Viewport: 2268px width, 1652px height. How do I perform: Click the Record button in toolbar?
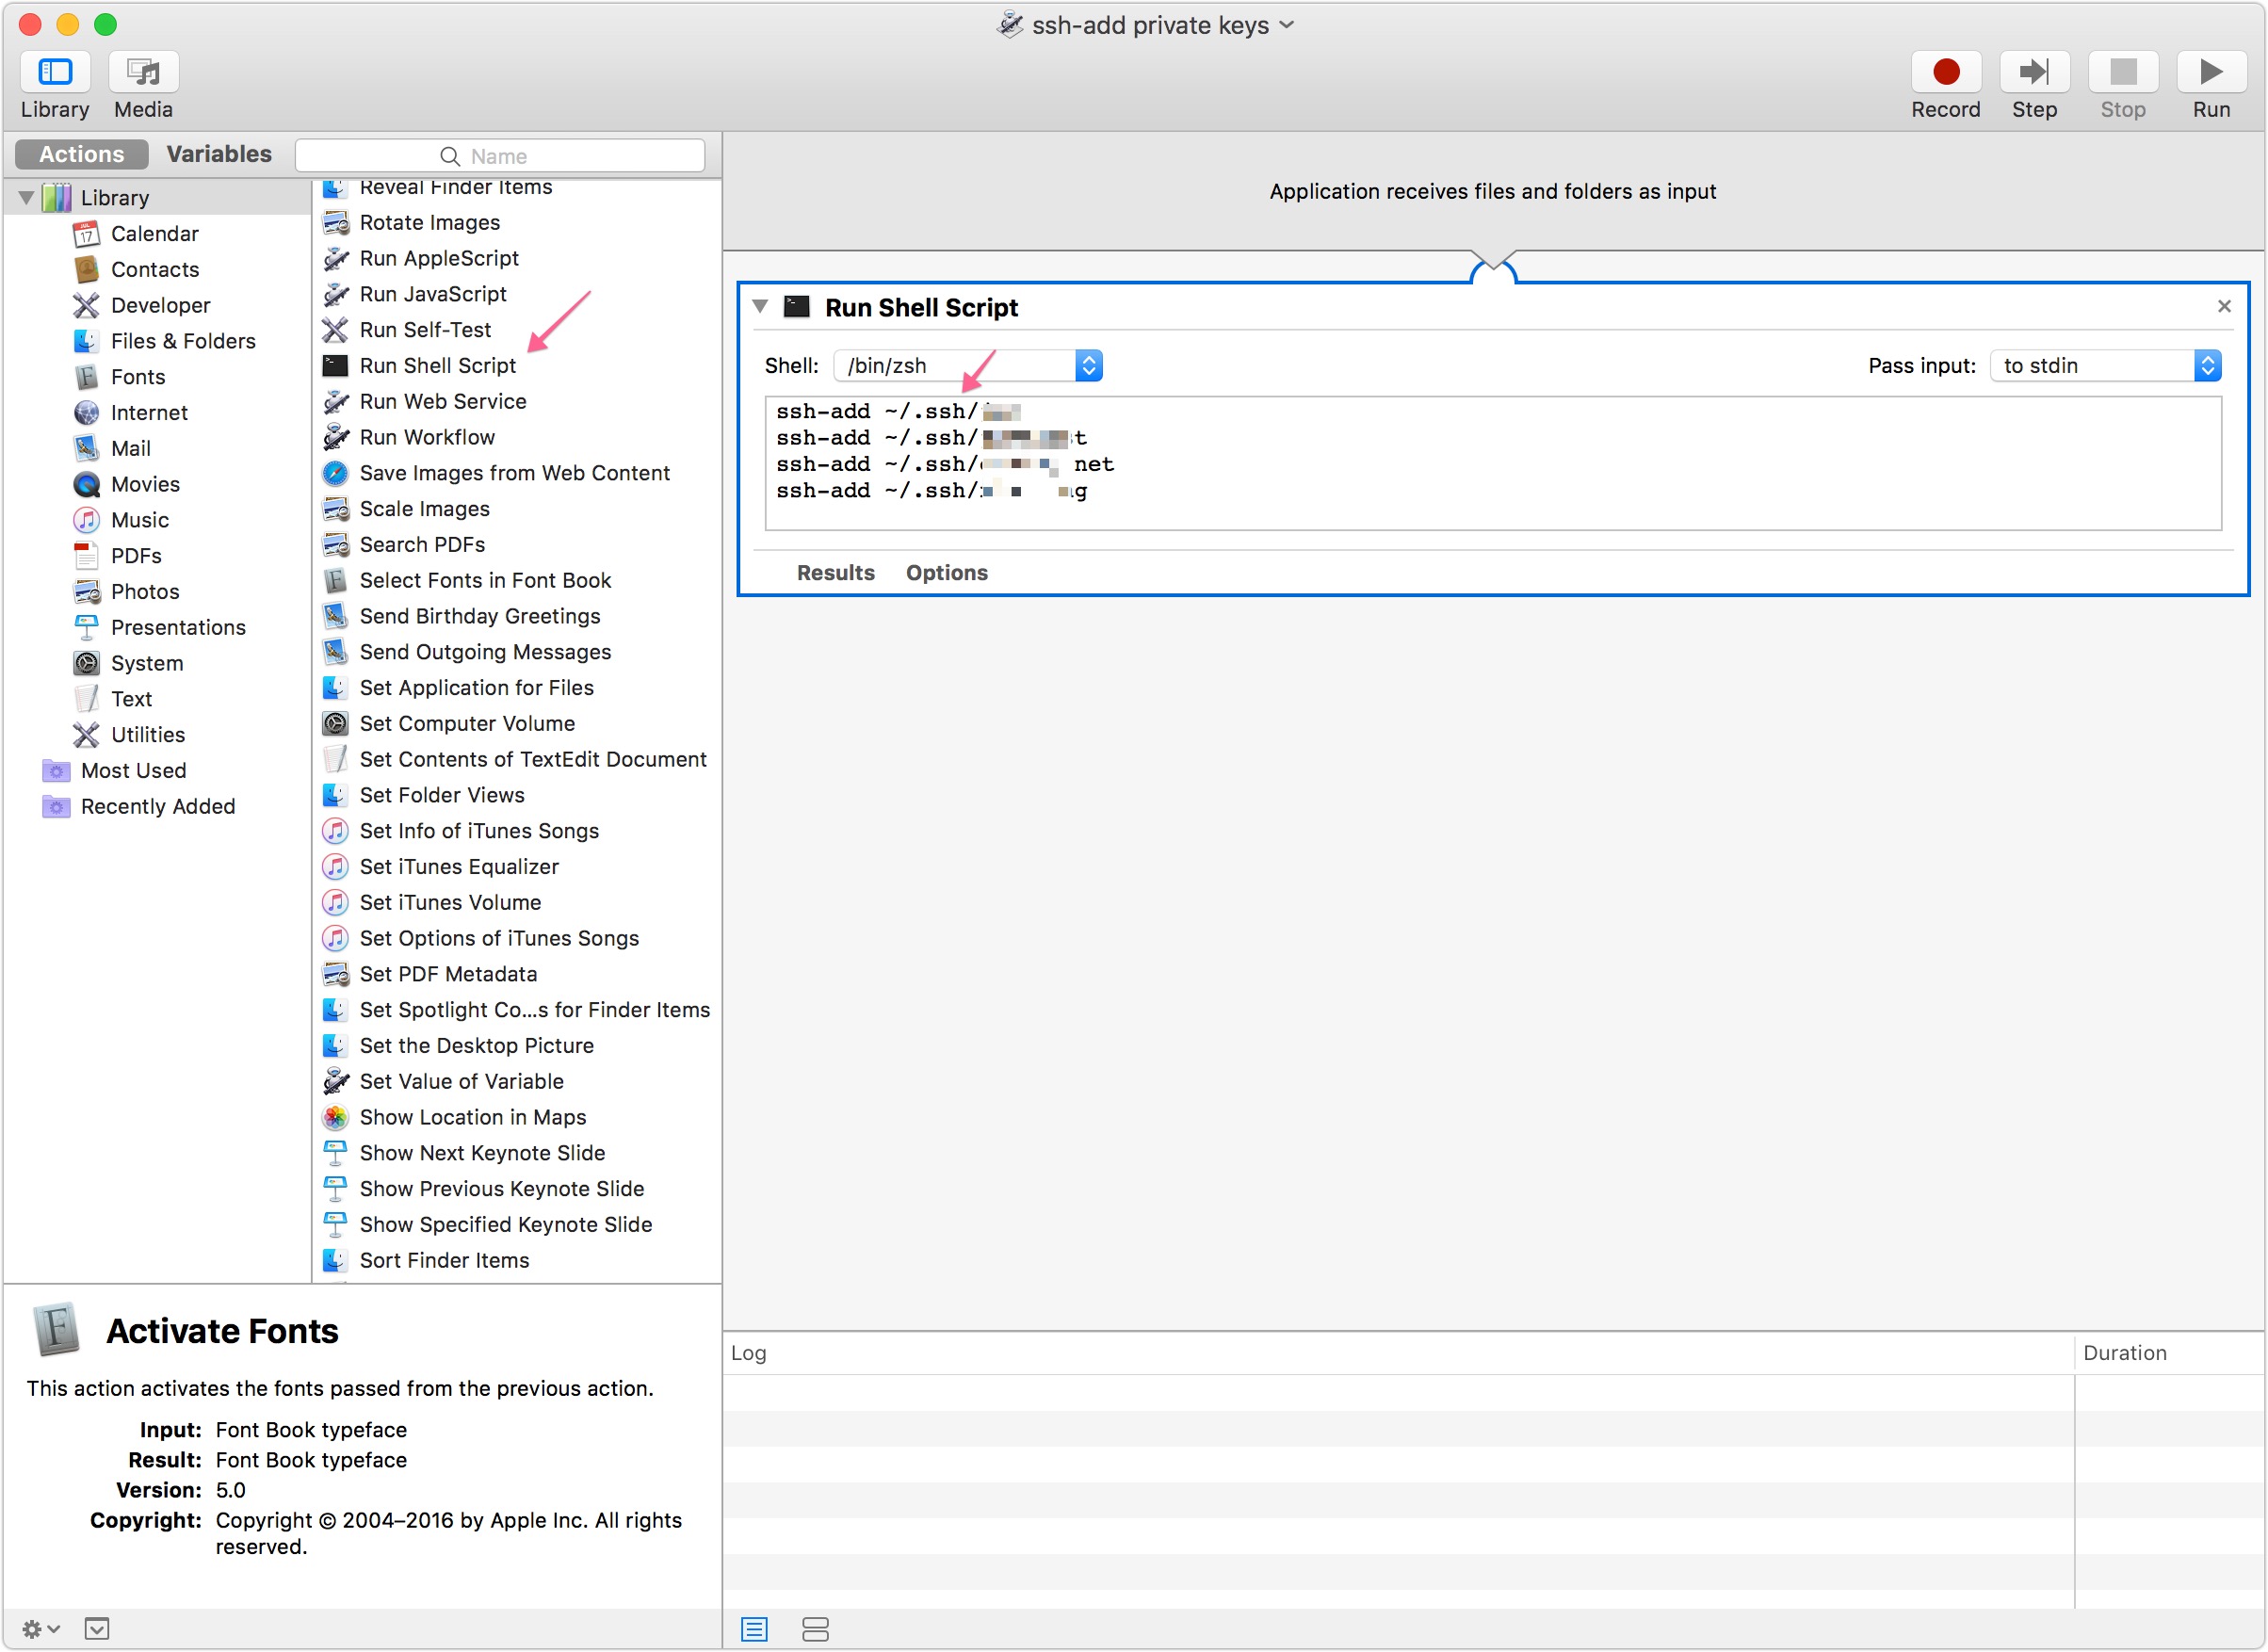[1945, 72]
